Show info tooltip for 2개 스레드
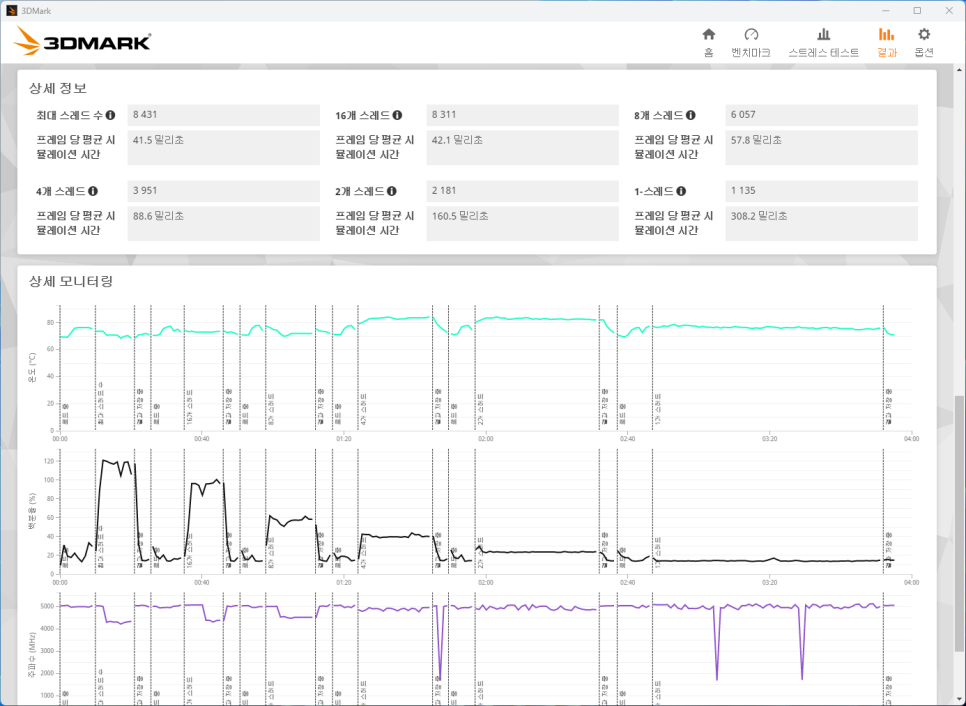966x706 pixels. pyautogui.click(x=392, y=191)
